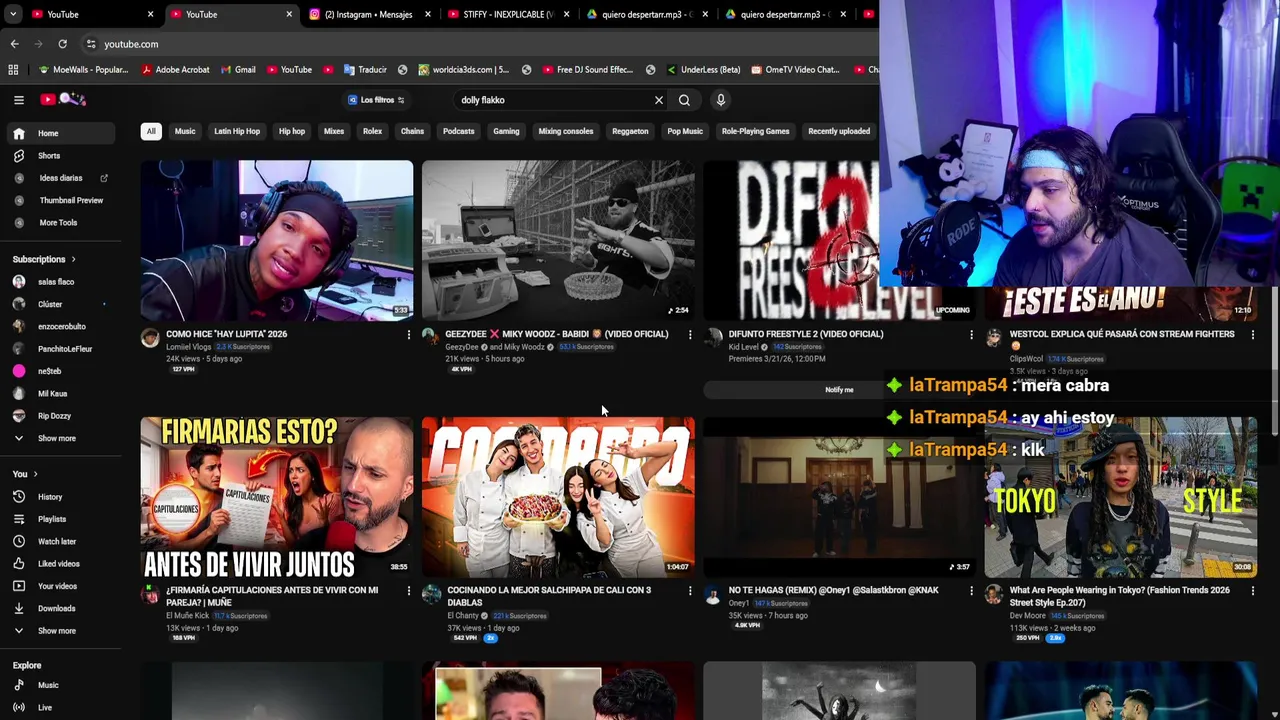The image size is (1280, 720).
Task: Open salas flaco subscription channel
Action: pyautogui.click(x=60, y=282)
